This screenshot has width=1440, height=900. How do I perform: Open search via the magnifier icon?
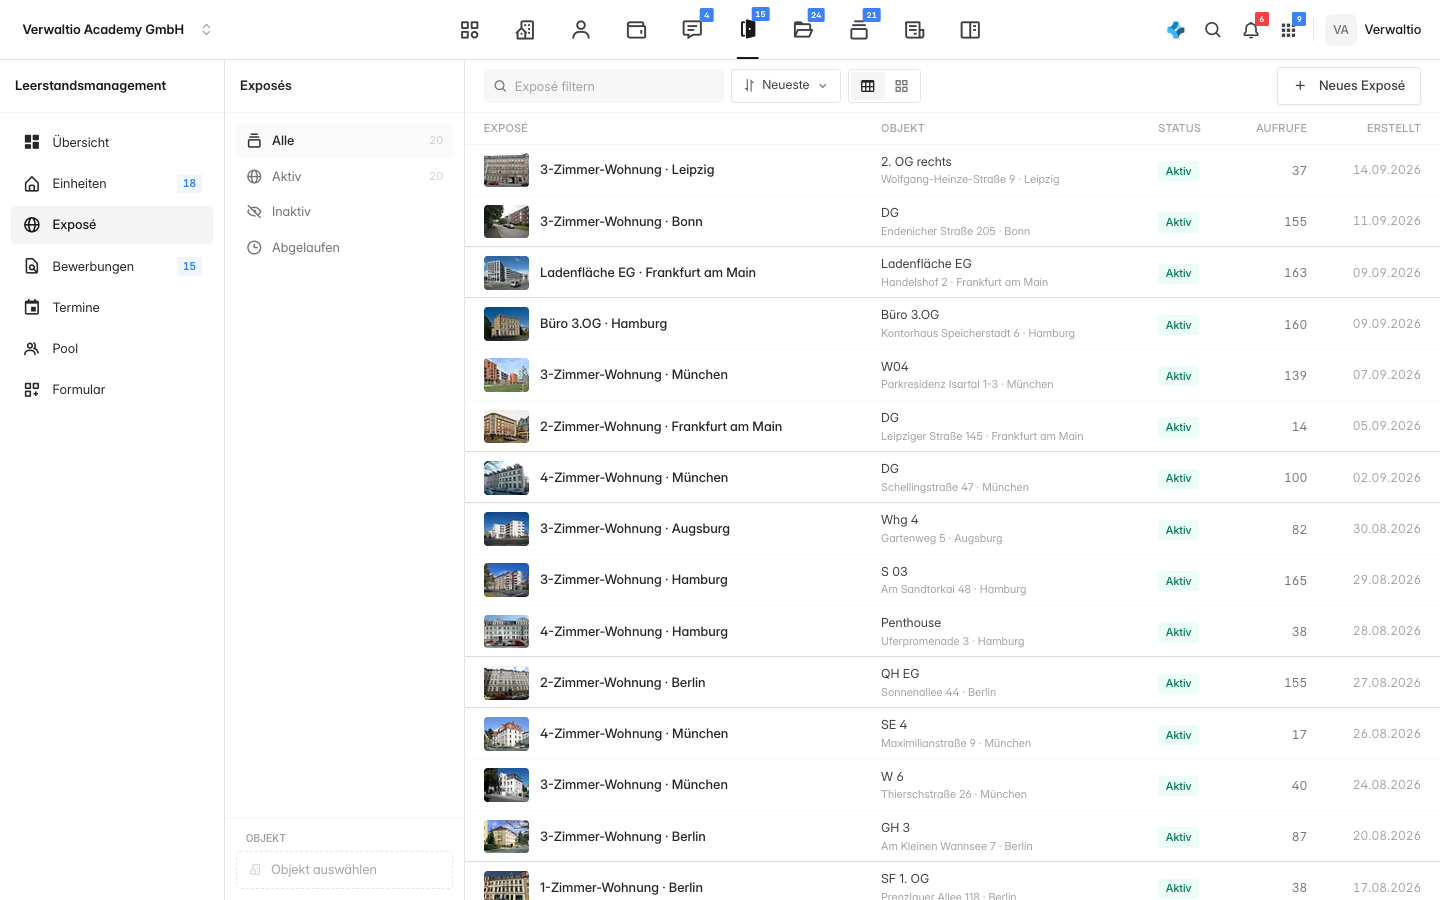click(1213, 30)
